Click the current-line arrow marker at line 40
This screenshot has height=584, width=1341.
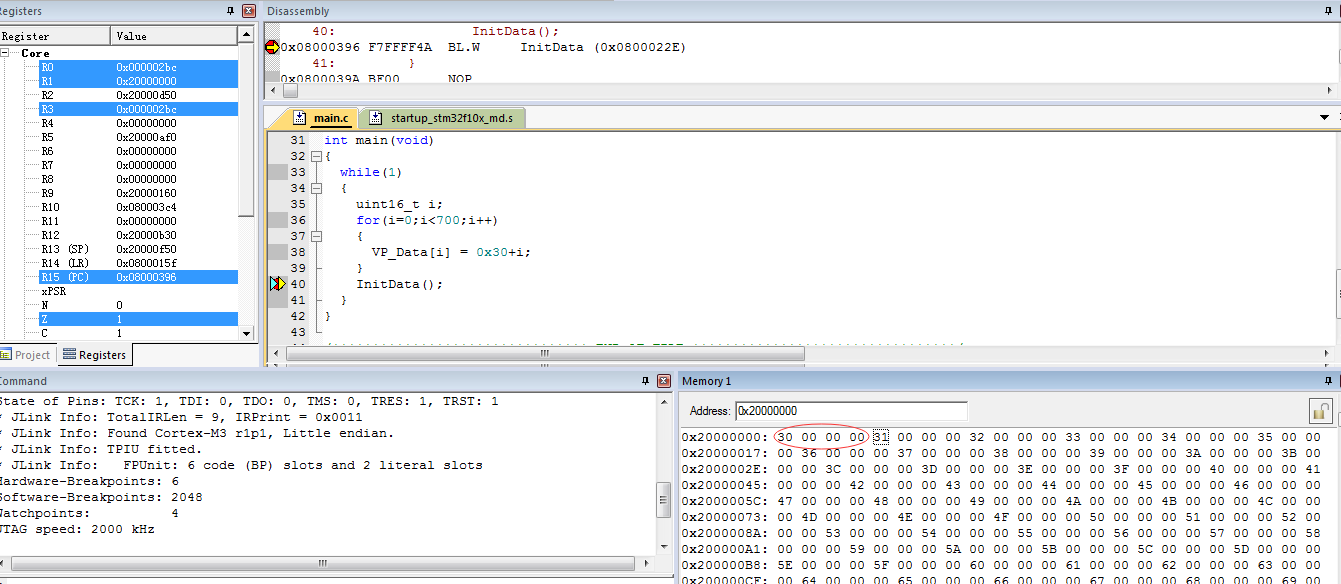(x=277, y=284)
